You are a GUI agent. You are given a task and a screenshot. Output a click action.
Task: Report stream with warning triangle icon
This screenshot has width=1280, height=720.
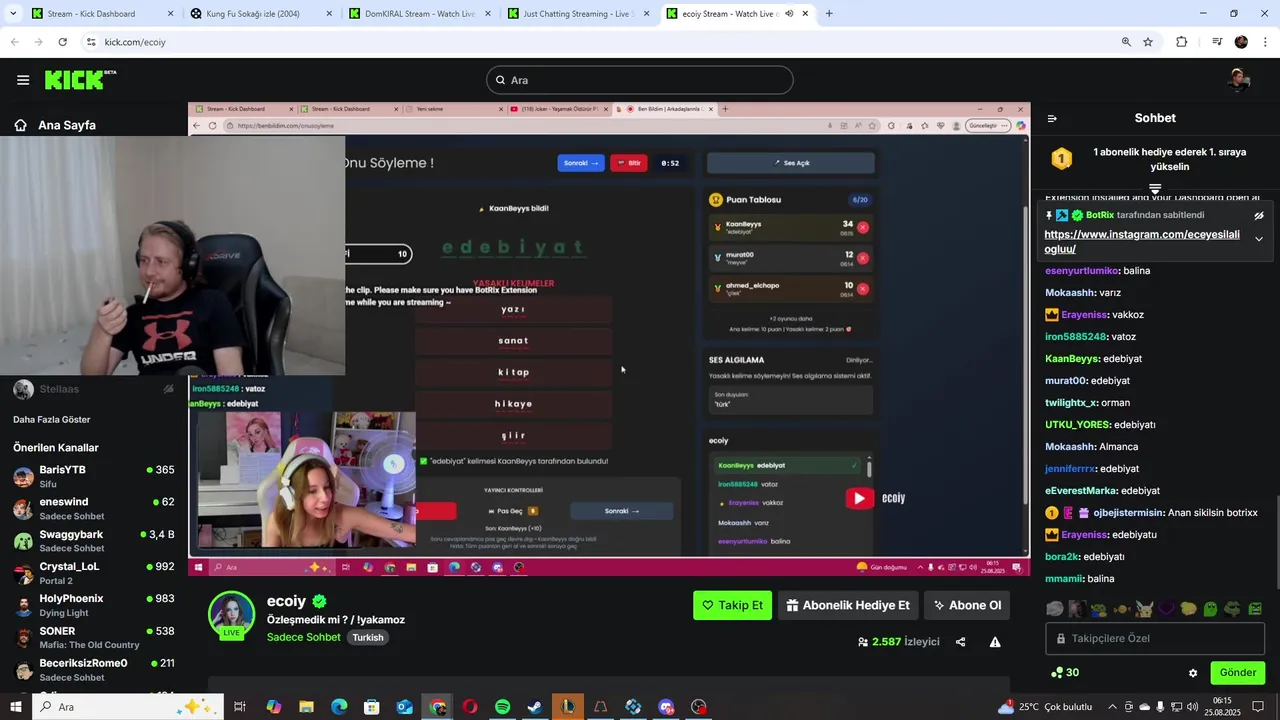995,642
